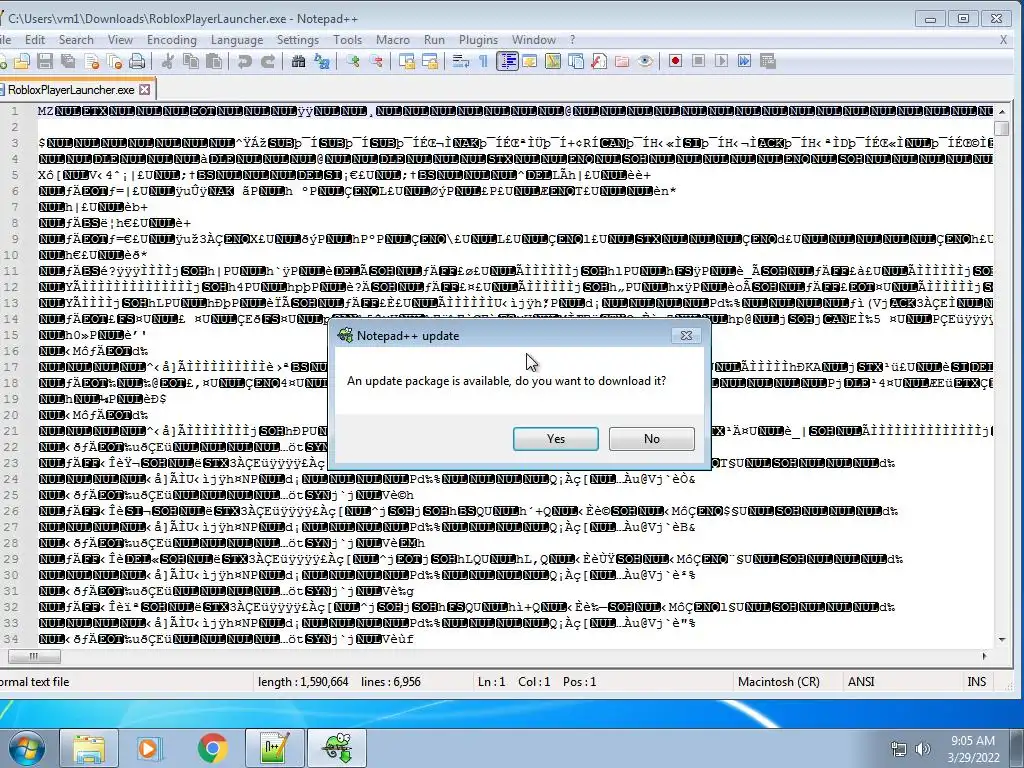Open the Settings menu

pyautogui.click(x=298, y=40)
